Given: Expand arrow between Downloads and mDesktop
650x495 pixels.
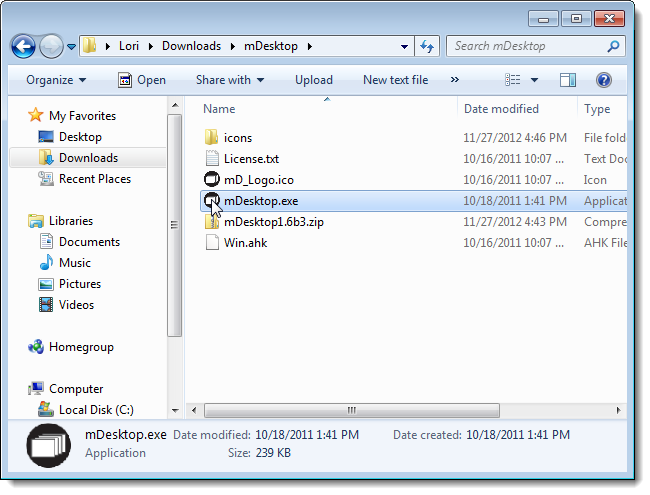Looking at the screenshot, I should tap(233, 46).
